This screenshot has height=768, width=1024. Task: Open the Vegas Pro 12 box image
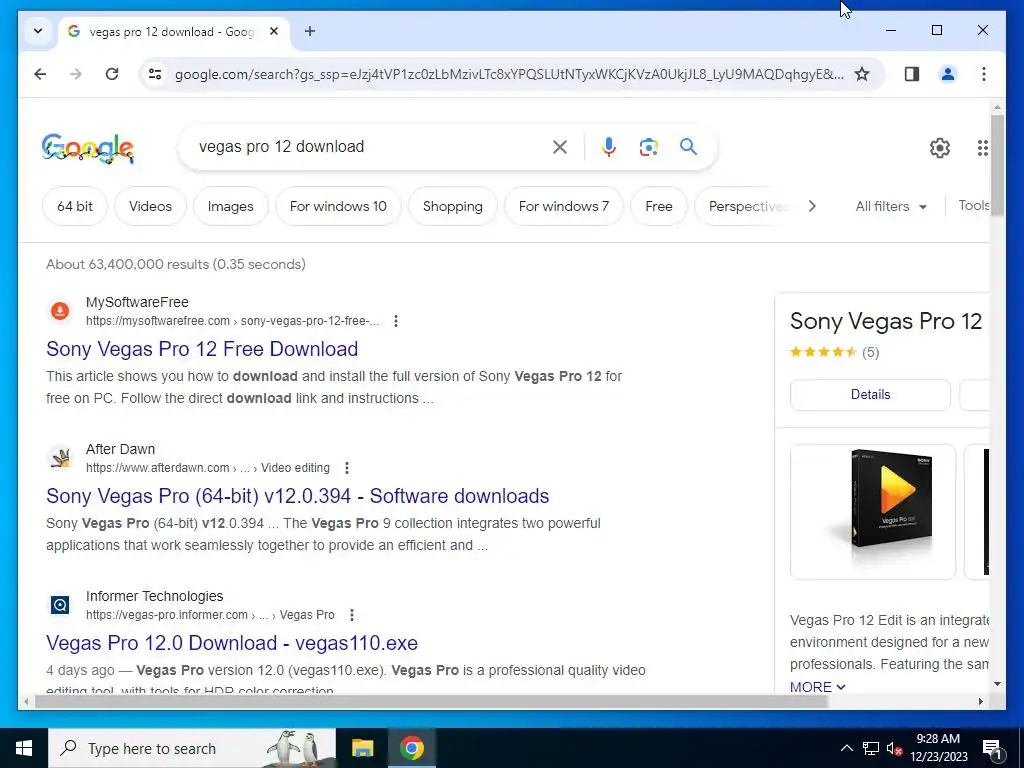(x=872, y=511)
